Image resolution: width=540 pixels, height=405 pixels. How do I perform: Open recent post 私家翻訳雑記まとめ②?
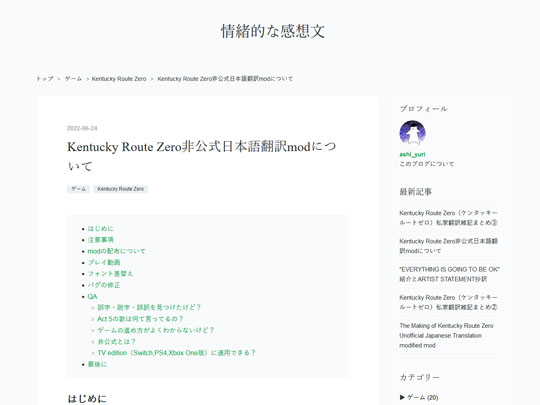pos(448,302)
